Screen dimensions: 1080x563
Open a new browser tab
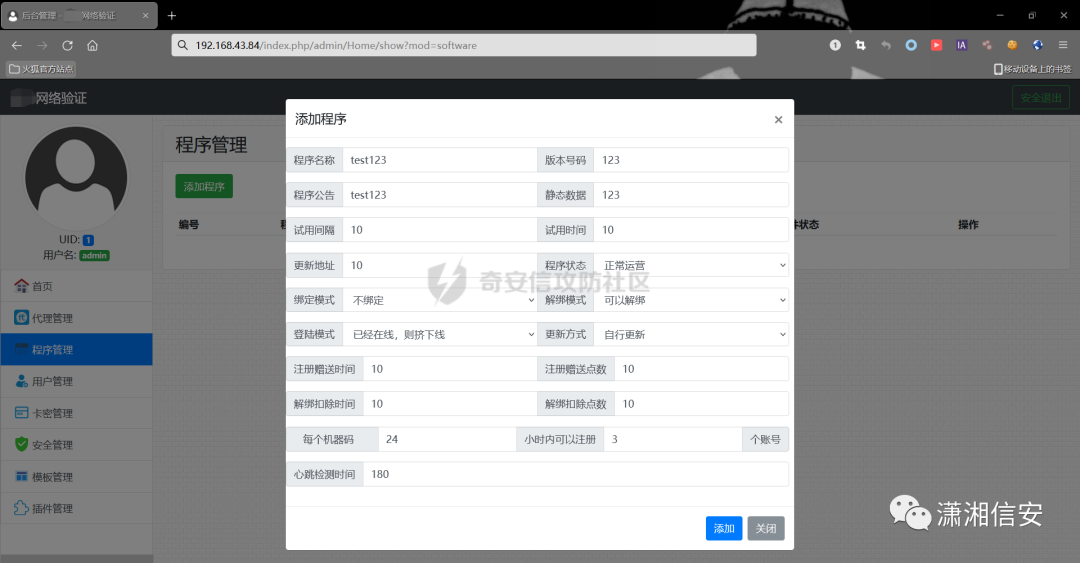(x=172, y=15)
